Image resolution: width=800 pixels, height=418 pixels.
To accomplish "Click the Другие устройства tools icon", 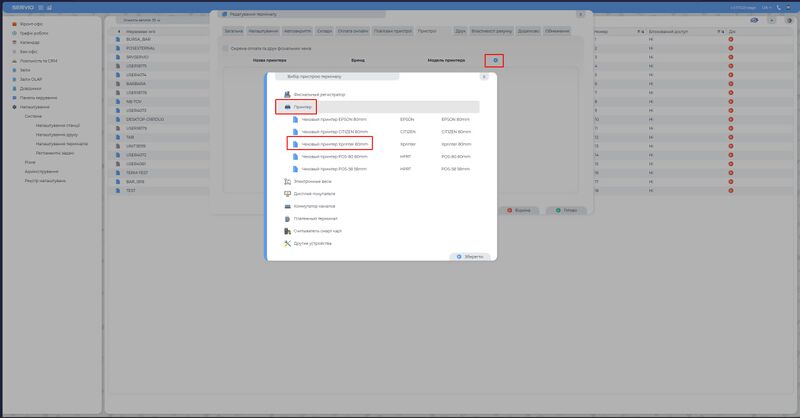I will click(x=287, y=243).
